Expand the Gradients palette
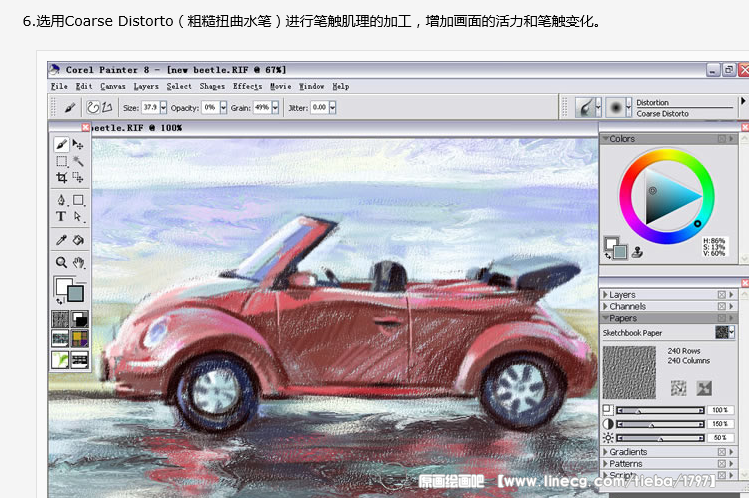The width and height of the screenshot is (749, 498). click(605, 452)
